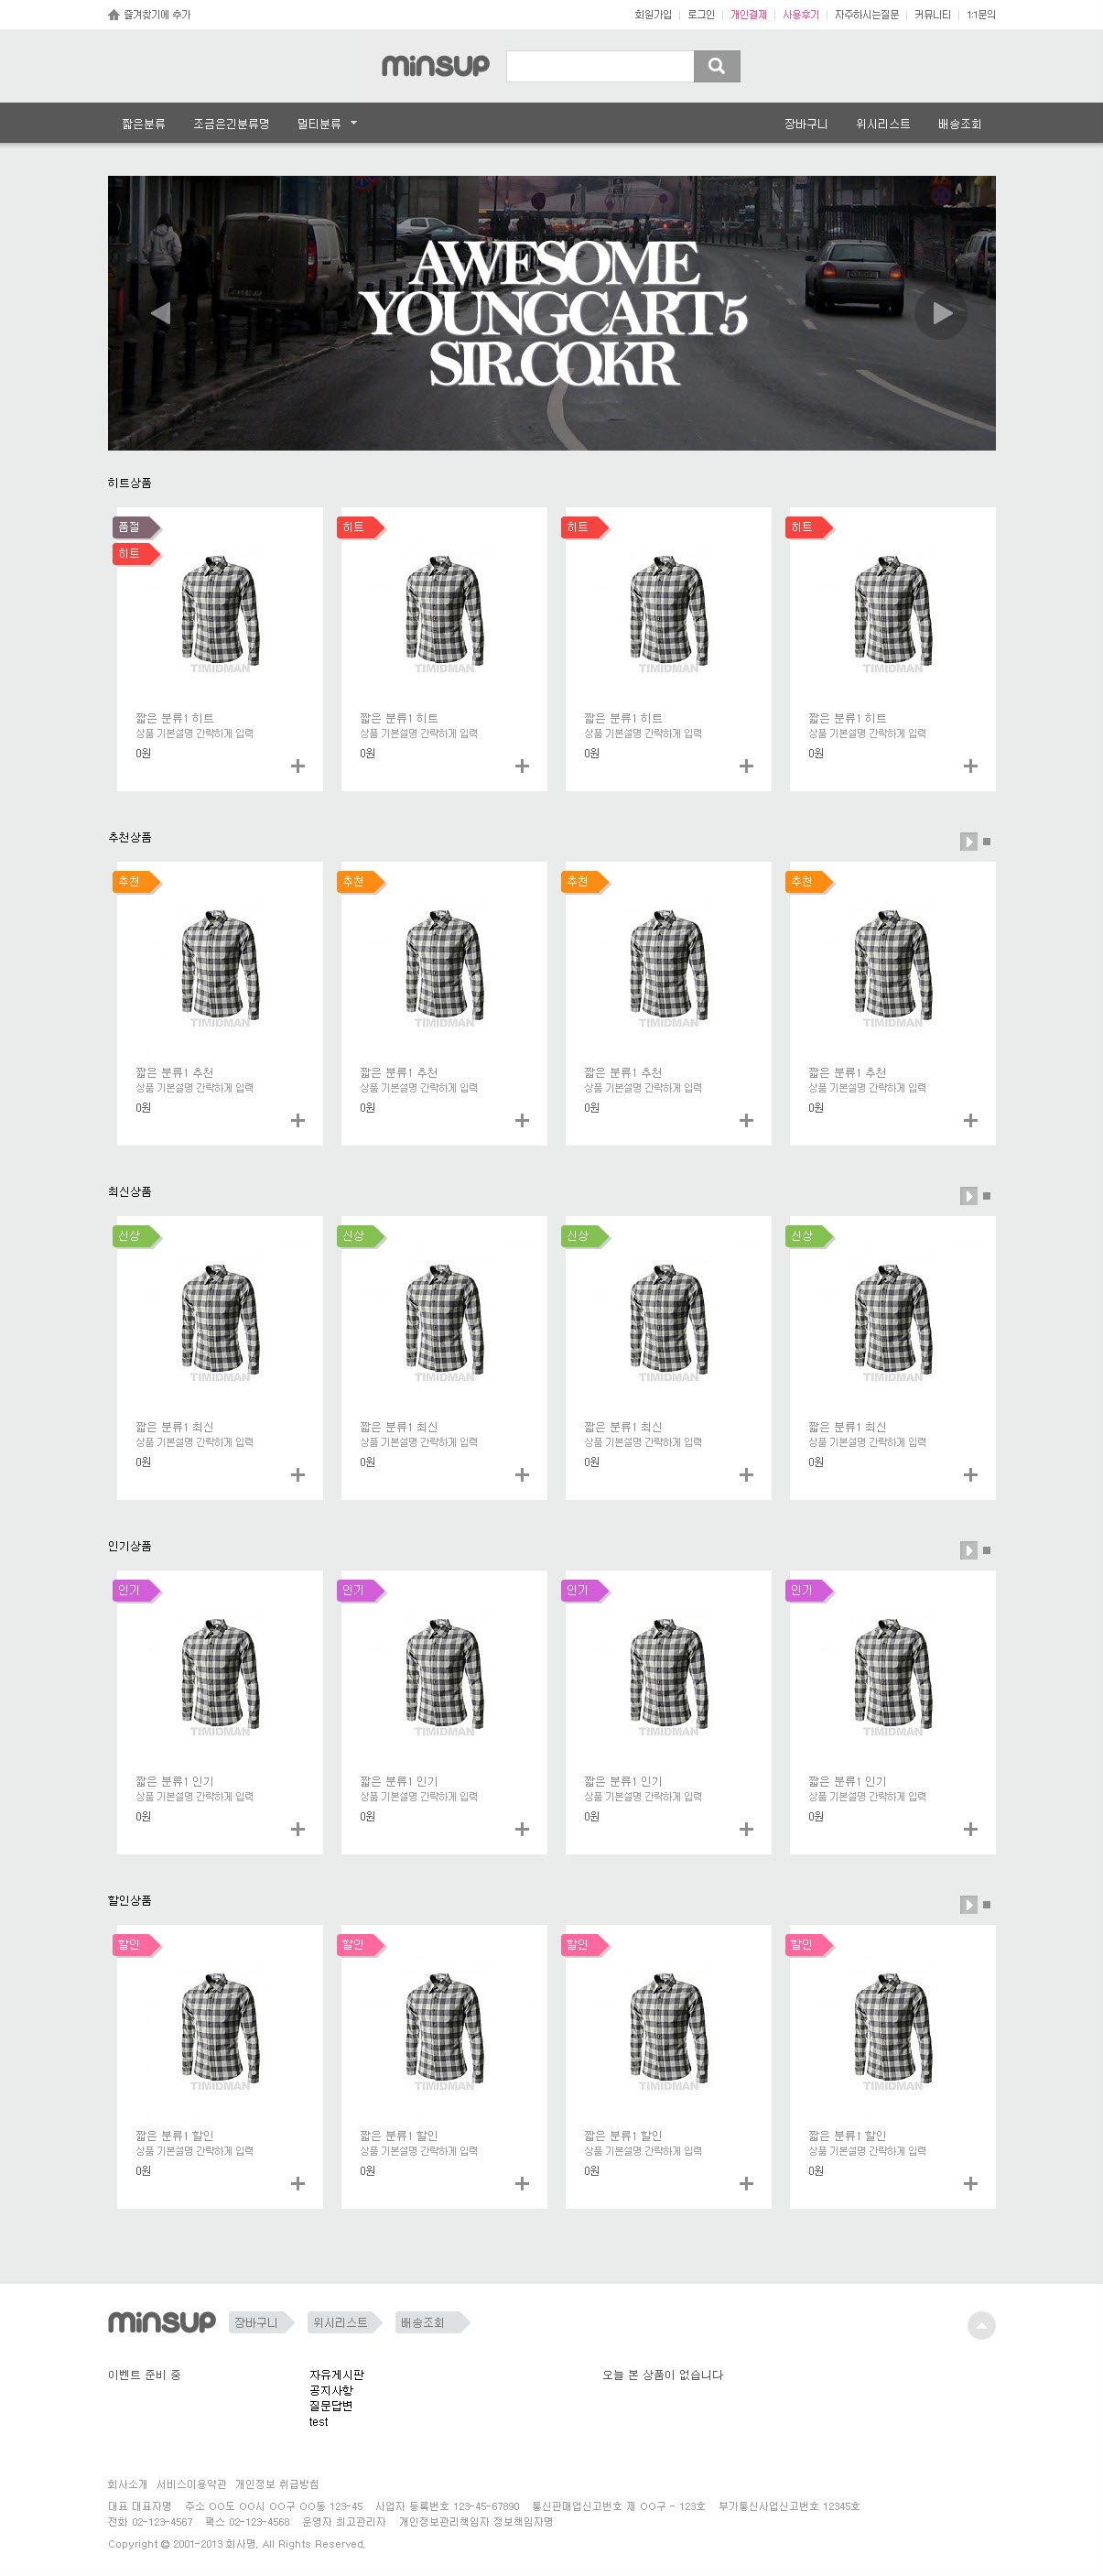The width and height of the screenshot is (1103, 2576).
Task: Advance to next banner slide arrow
Action: (941, 313)
